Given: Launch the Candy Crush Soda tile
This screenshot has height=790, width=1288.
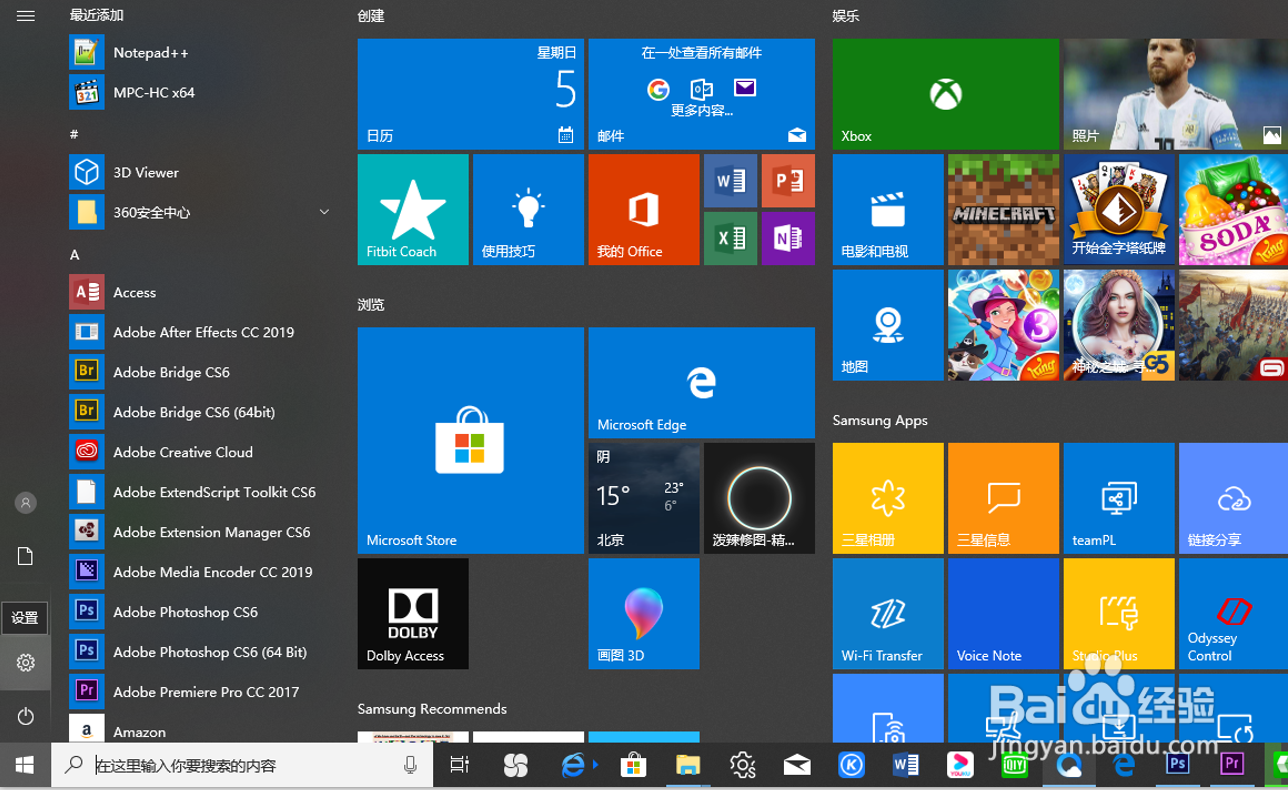Looking at the screenshot, I should click(1233, 209).
